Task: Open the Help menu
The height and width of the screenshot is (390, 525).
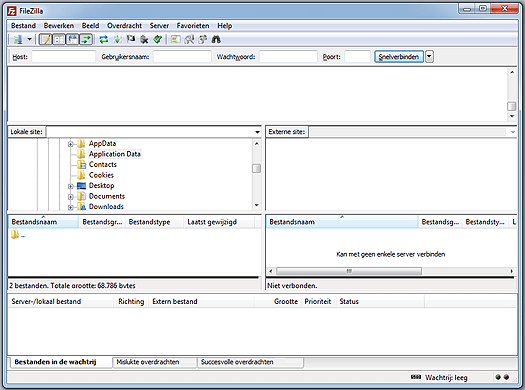Action: pyautogui.click(x=224, y=26)
